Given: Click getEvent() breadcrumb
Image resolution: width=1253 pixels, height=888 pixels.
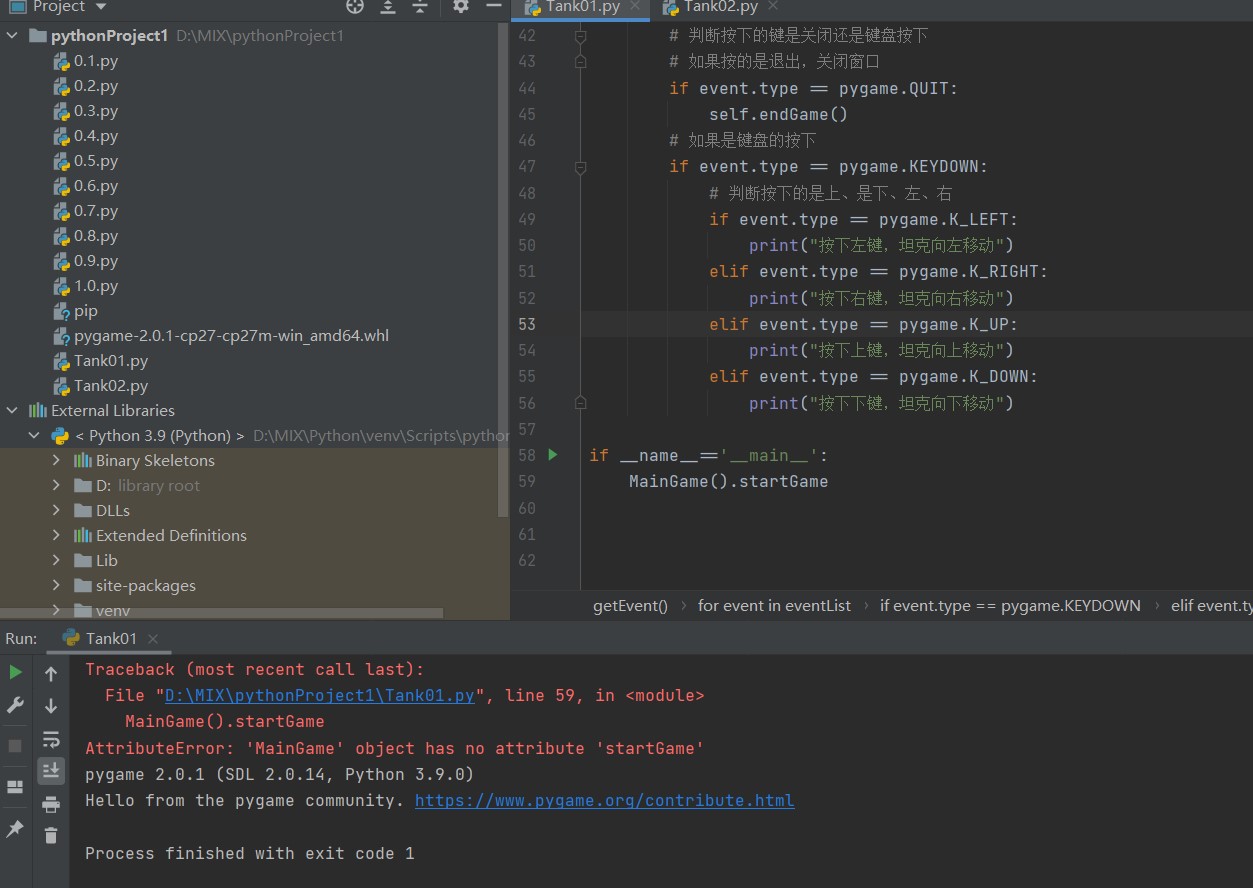Looking at the screenshot, I should coord(630,605).
